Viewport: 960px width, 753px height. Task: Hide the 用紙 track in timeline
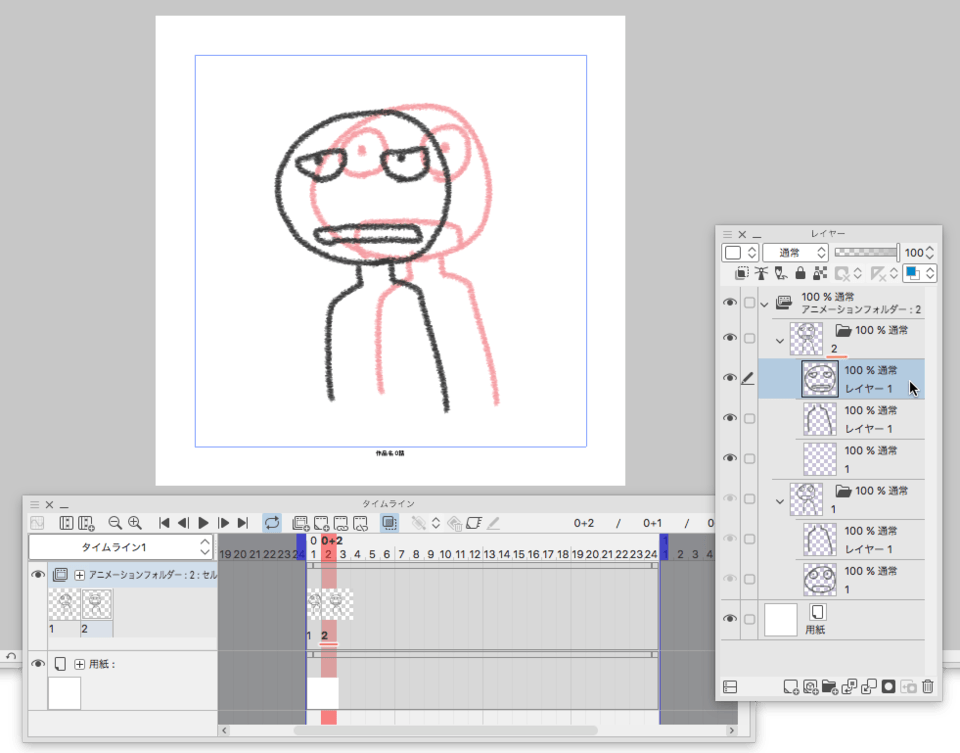pyautogui.click(x=38, y=664)
